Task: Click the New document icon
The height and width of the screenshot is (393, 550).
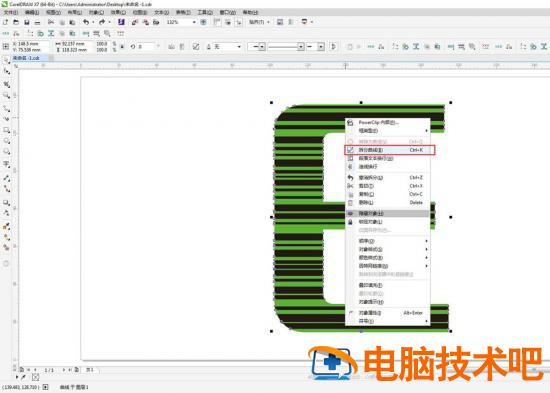Action: coord(5,22)
